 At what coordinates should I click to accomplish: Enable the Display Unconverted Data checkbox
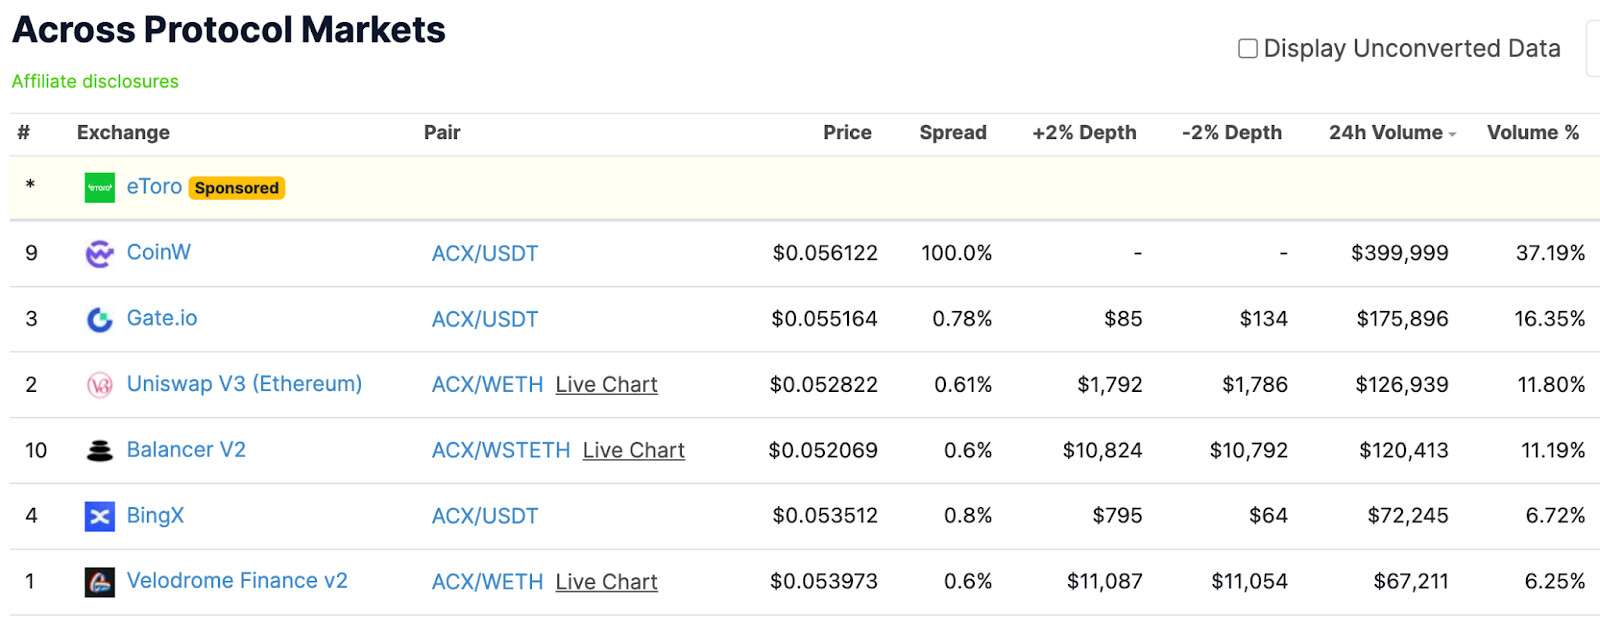1248,49
